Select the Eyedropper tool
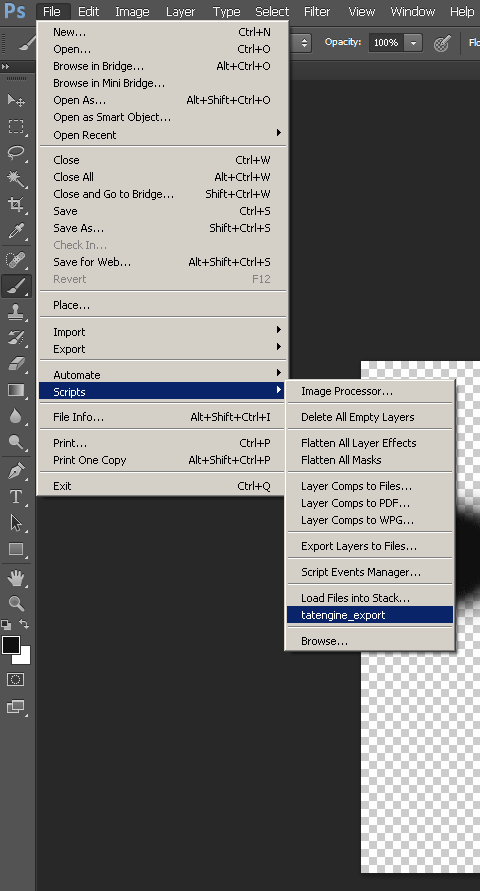This screenshot has height=891, width=480. 16,231
